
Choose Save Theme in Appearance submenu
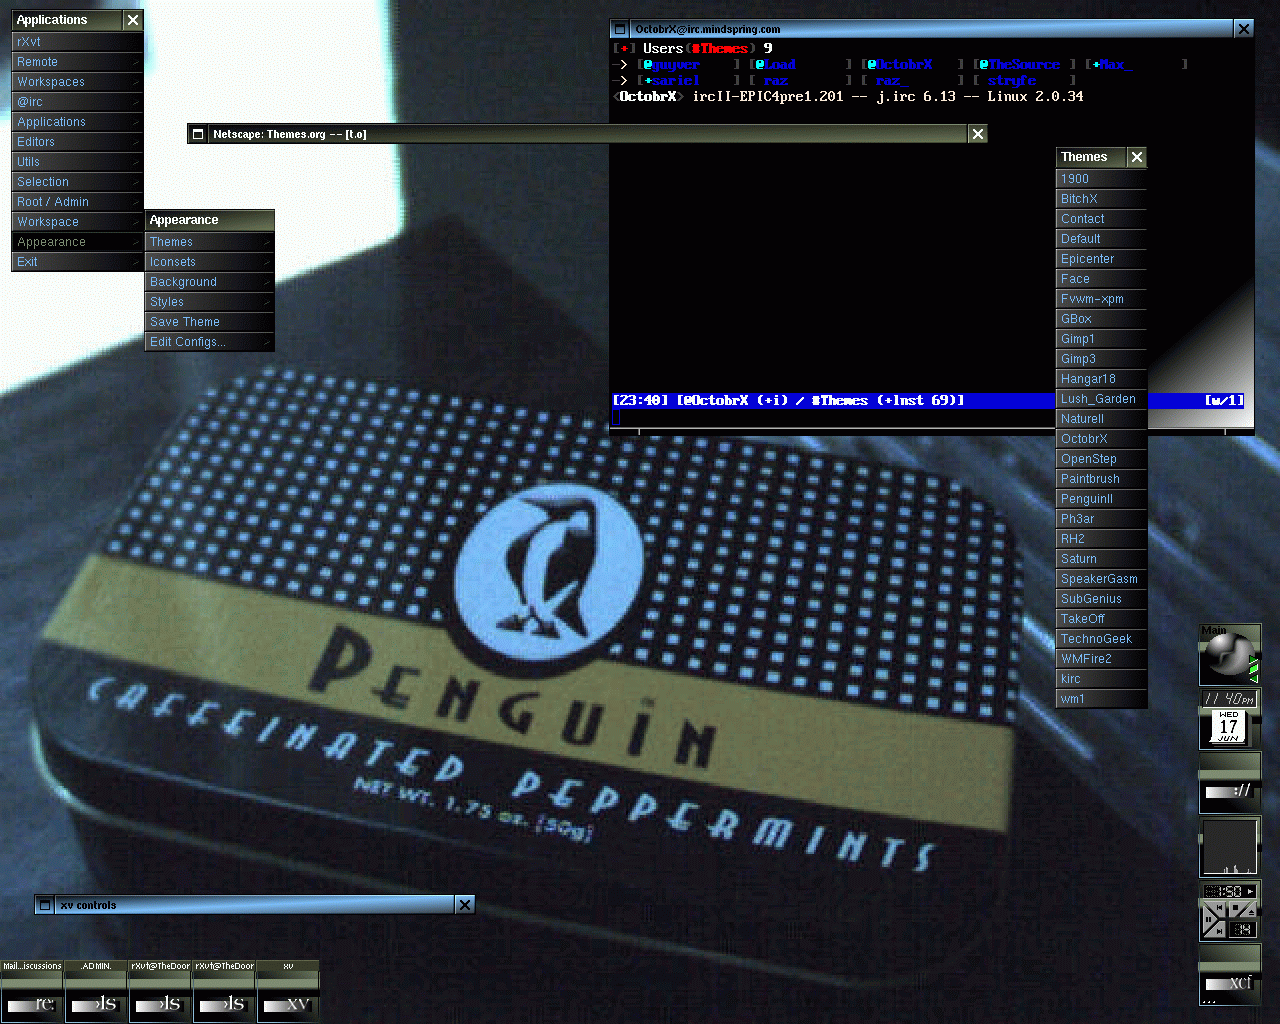pos(209,322)
